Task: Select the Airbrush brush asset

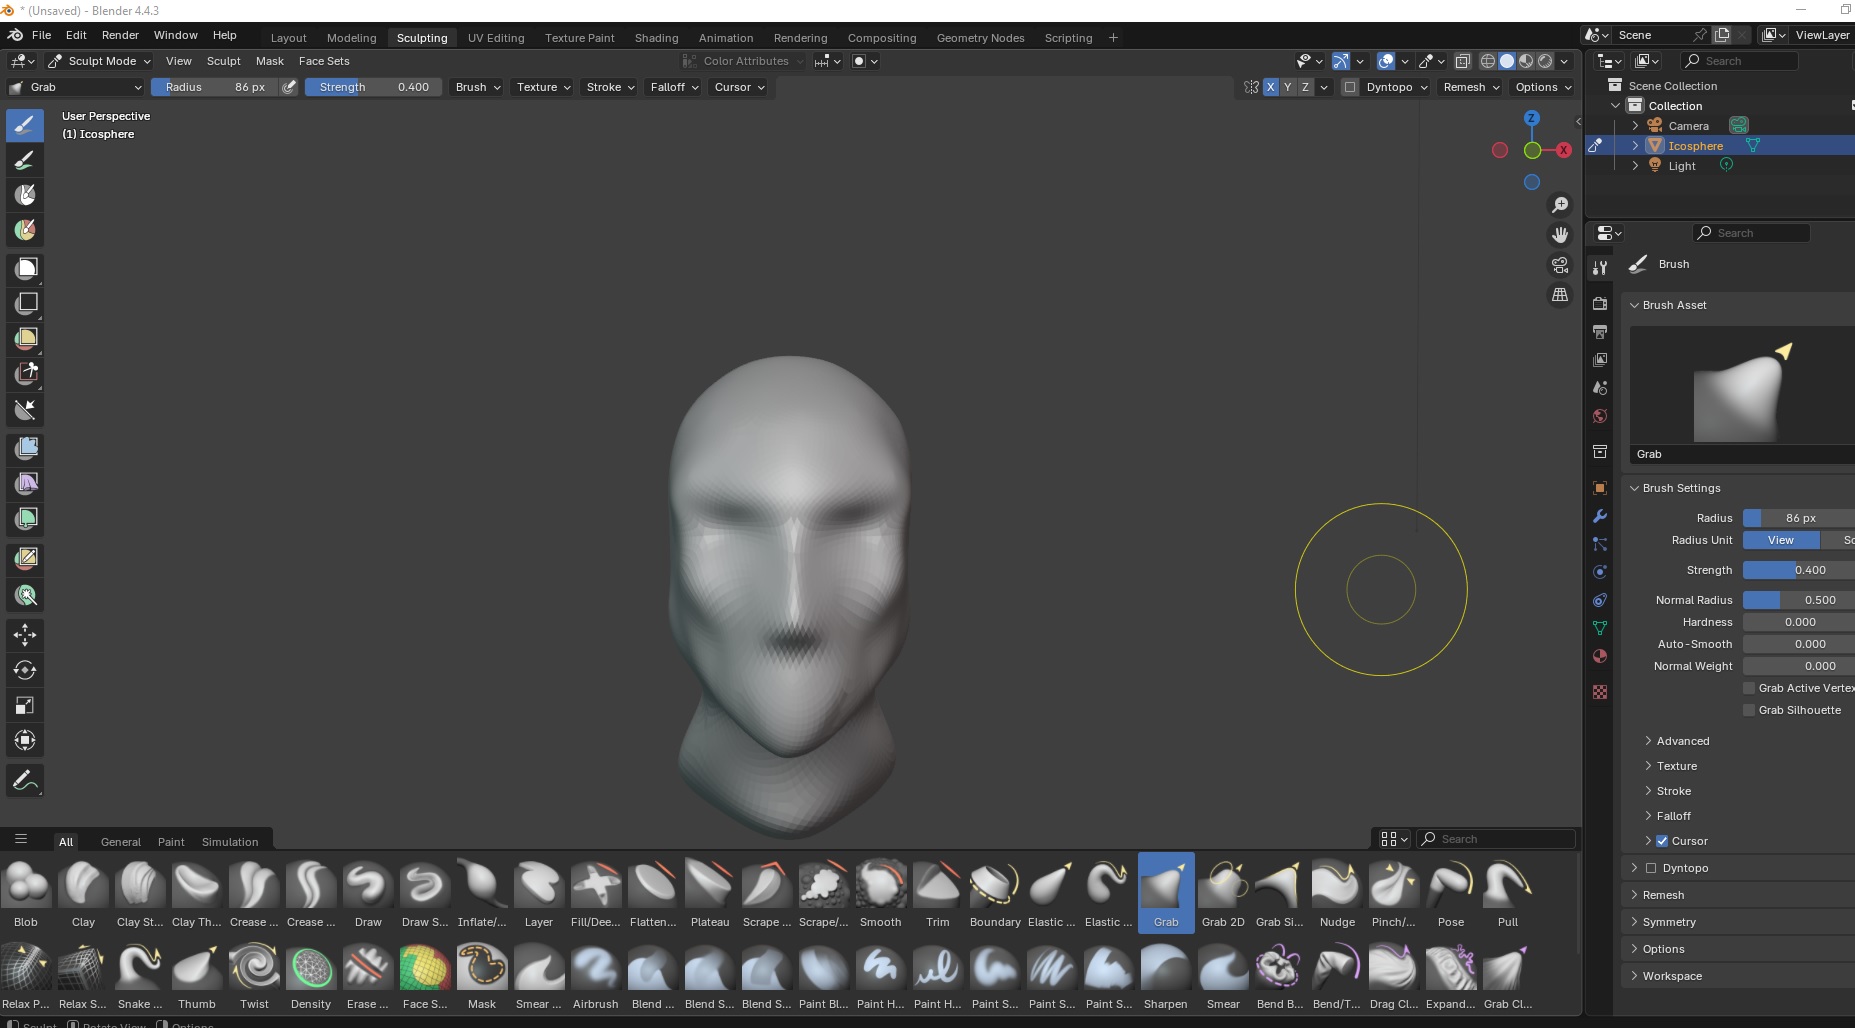Action: 596,975
